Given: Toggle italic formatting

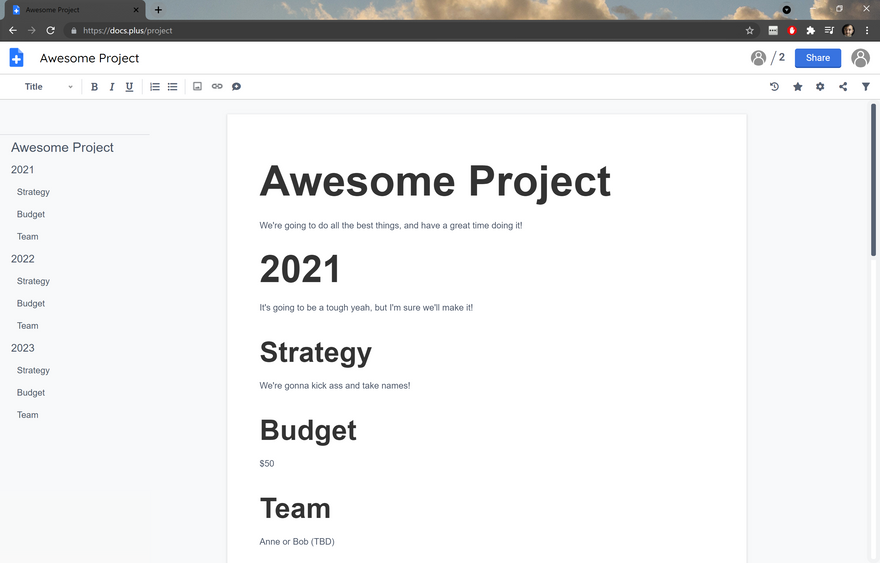Looking at the screenshot, I should (112, 87).
